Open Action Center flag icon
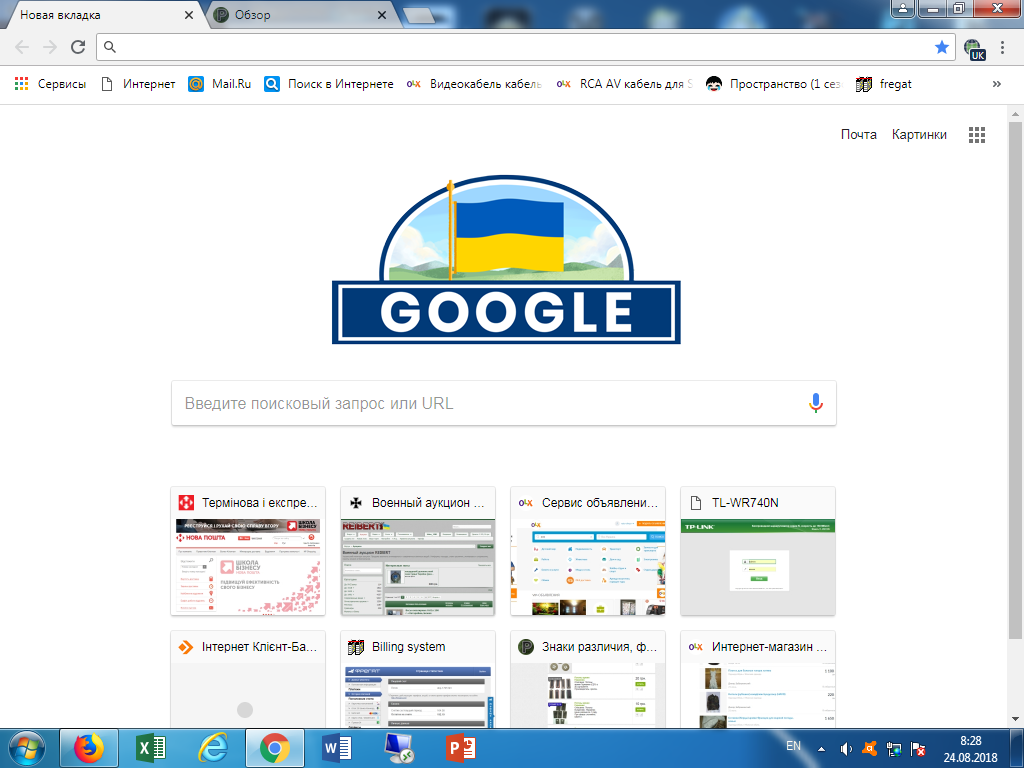The height and width of the screenshot is (768, 1024). click(918, 749)
